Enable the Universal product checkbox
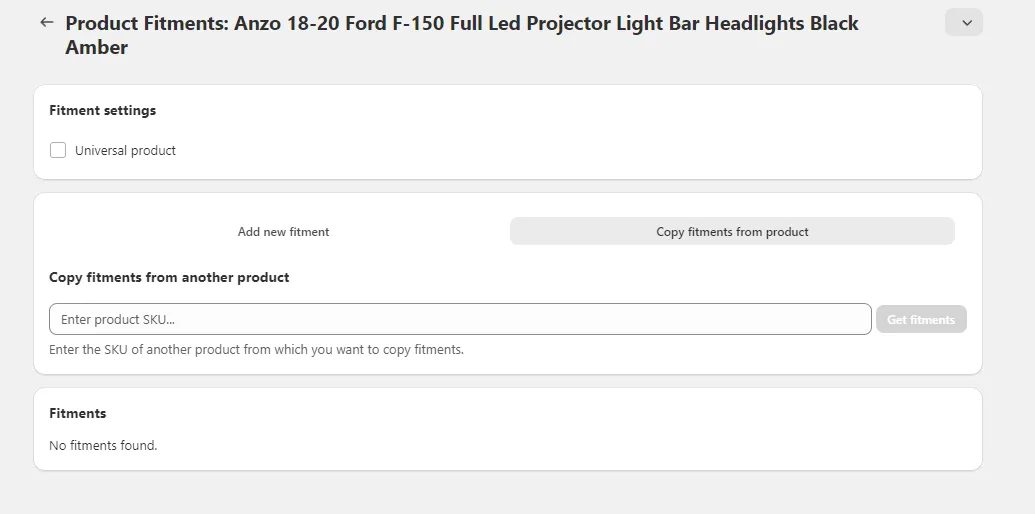Image resolution: width=1035 pixels, height=514 pixels. [x=58, y=150]
